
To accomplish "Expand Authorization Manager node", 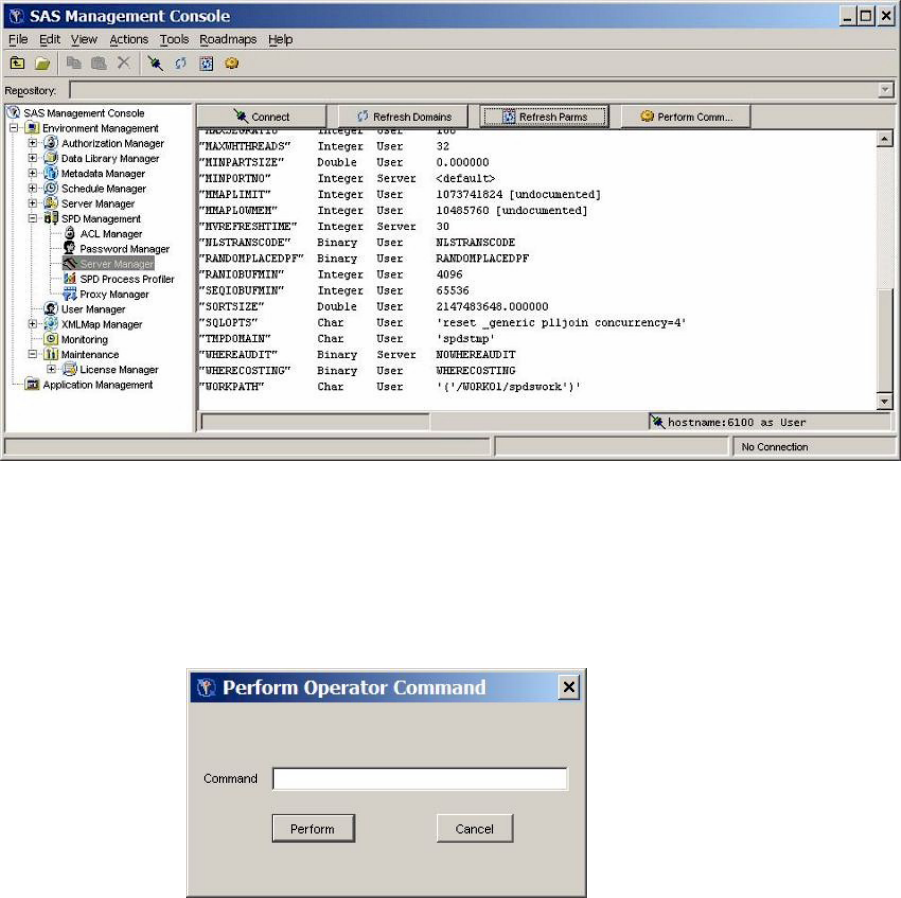I will click(x=33, y=142).
